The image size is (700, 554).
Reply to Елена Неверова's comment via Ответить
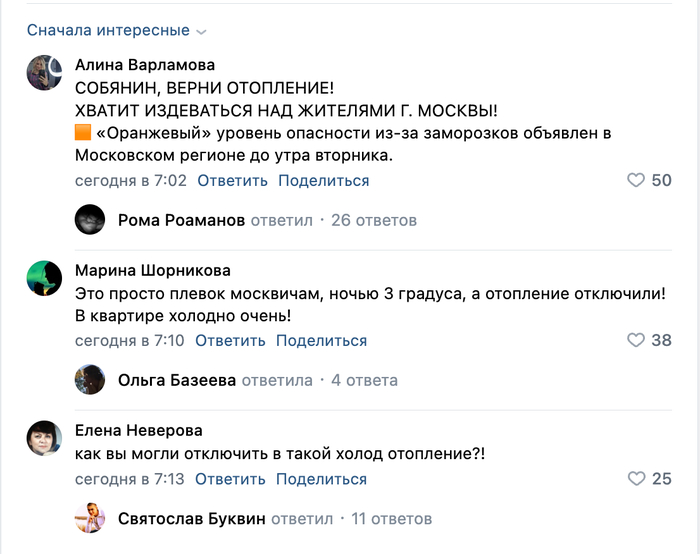coord(230,479)
